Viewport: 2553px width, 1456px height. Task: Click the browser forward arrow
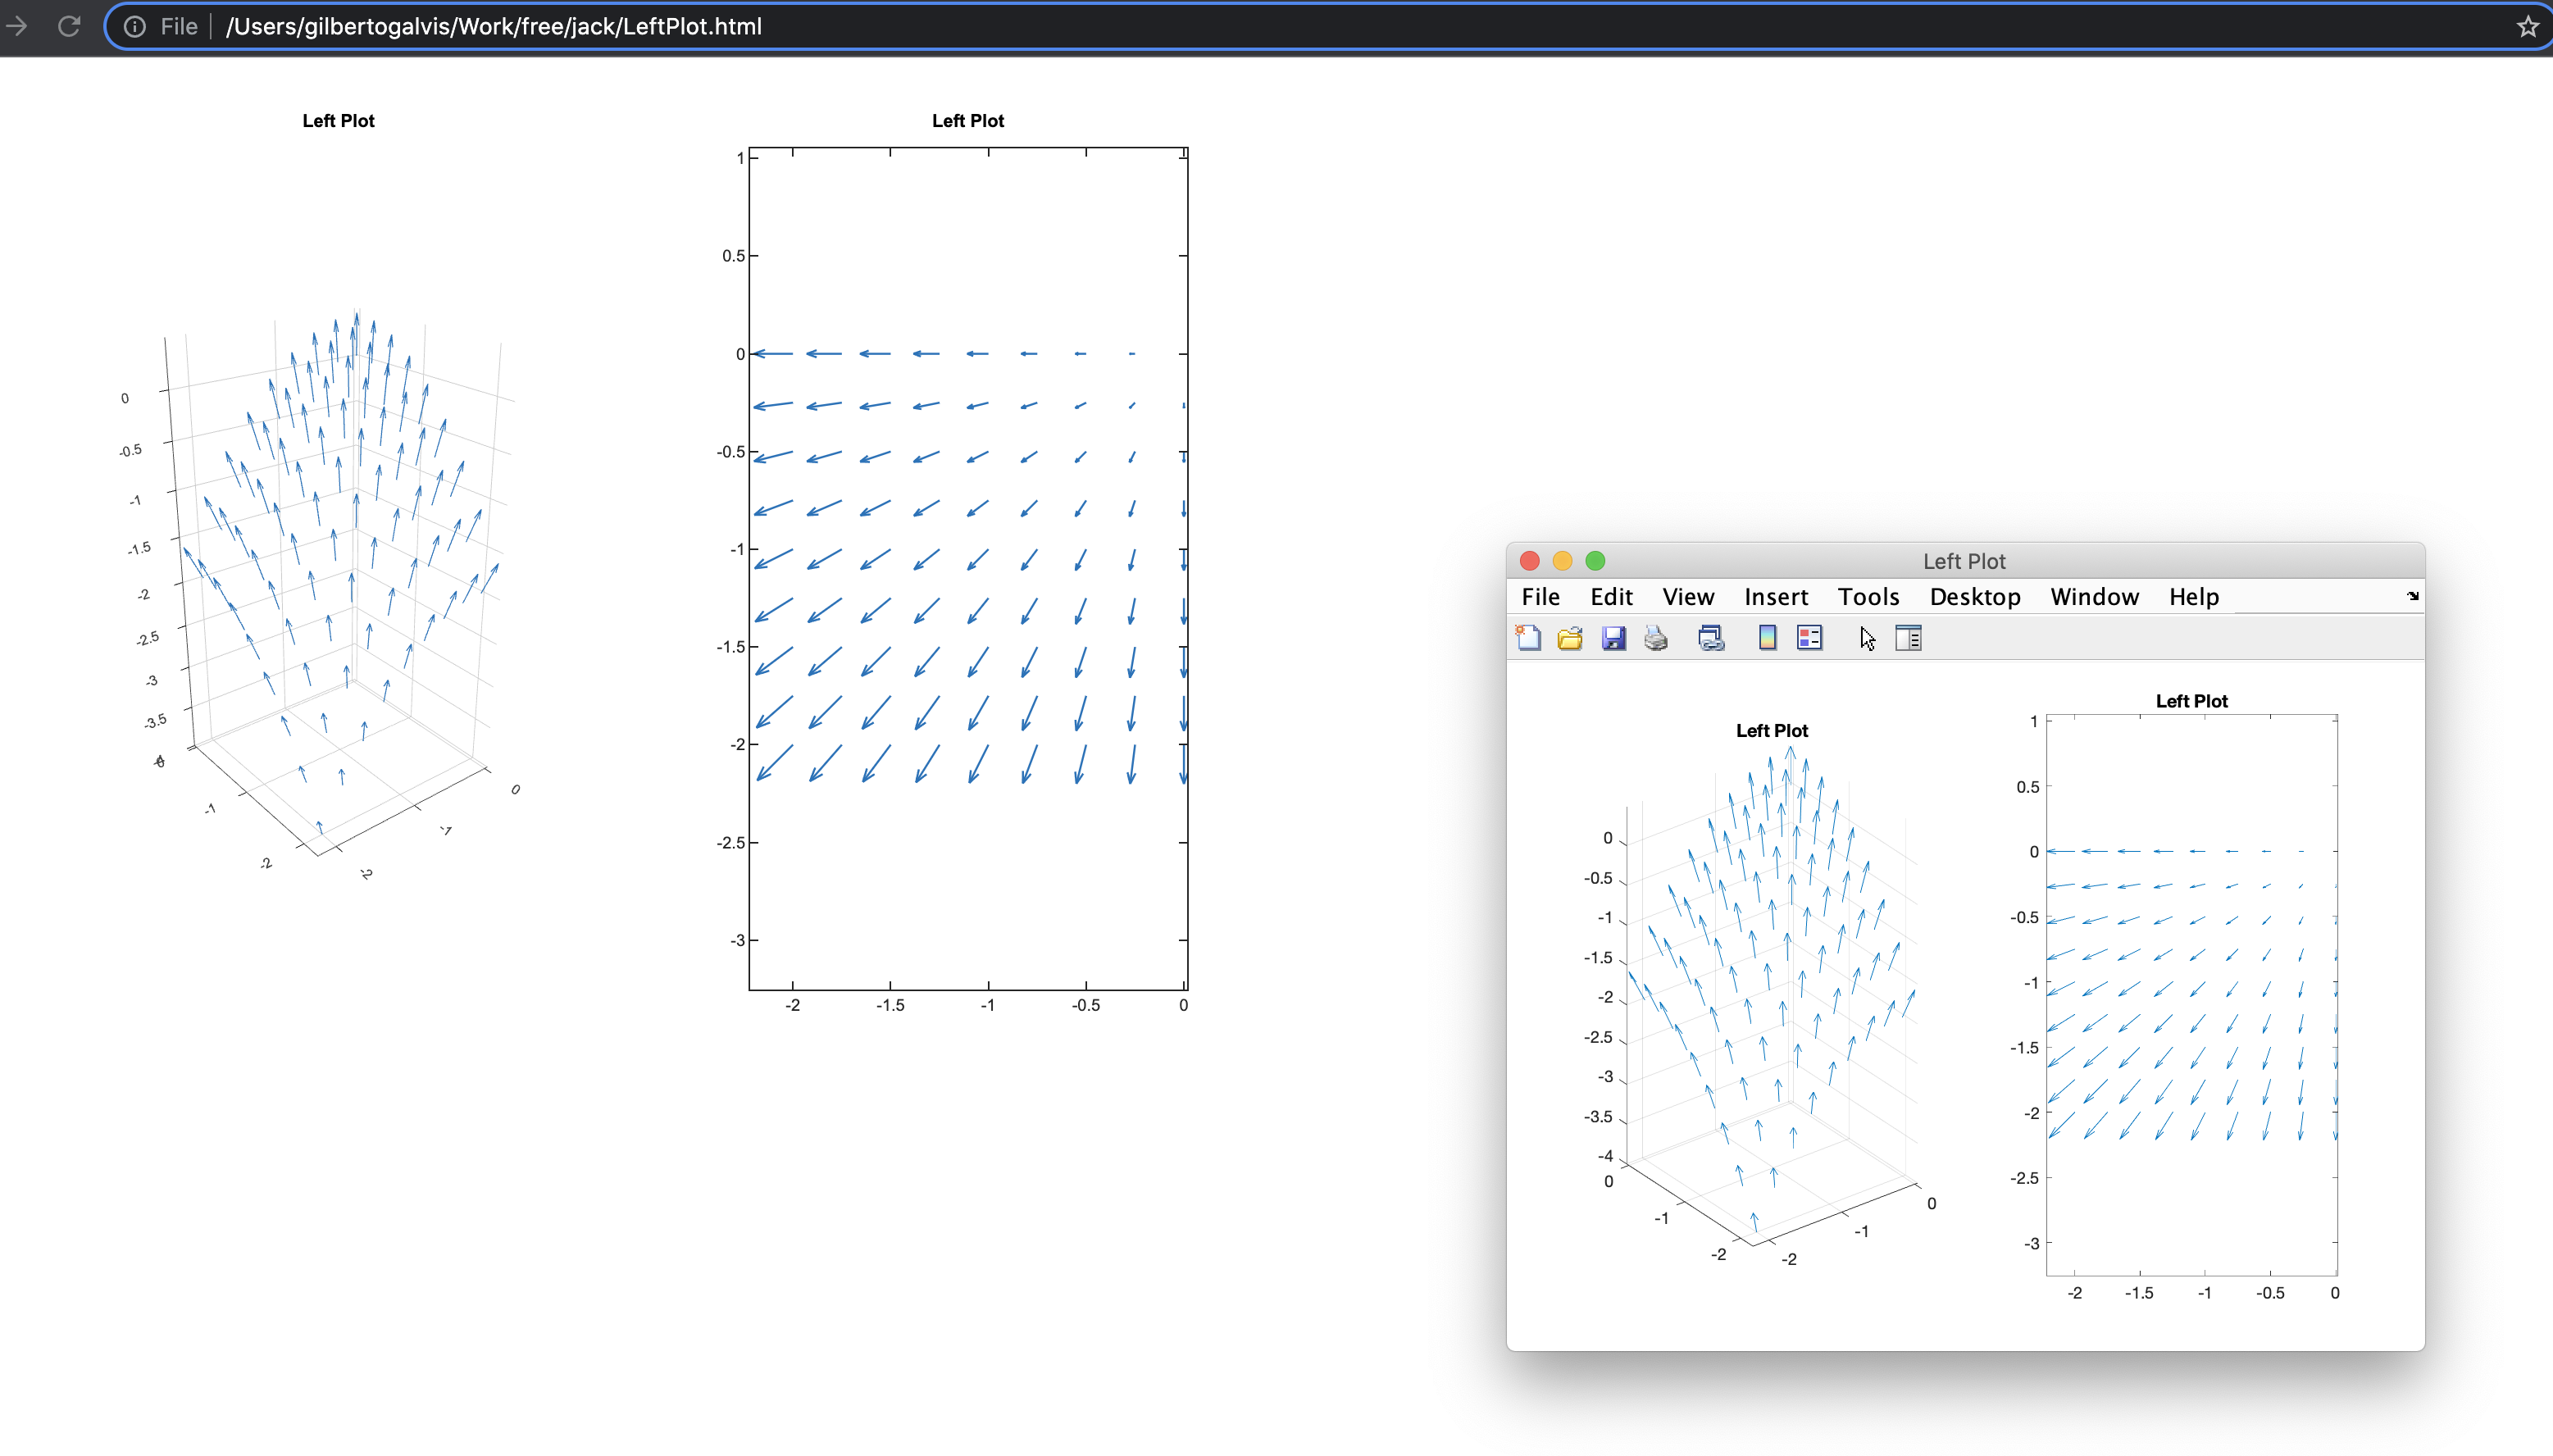(x=17, y=26)
